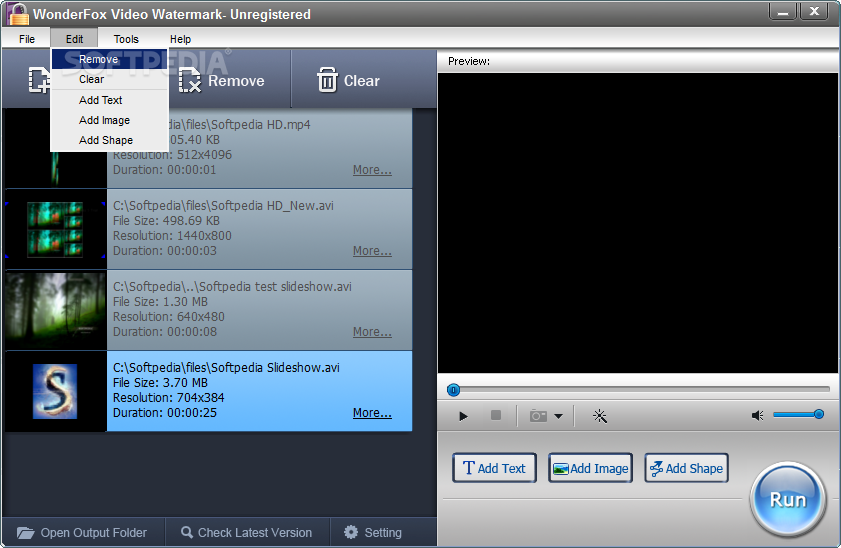Click the preview seek bar handle
The image size is (841, 548).
click(x=453, y=390)
